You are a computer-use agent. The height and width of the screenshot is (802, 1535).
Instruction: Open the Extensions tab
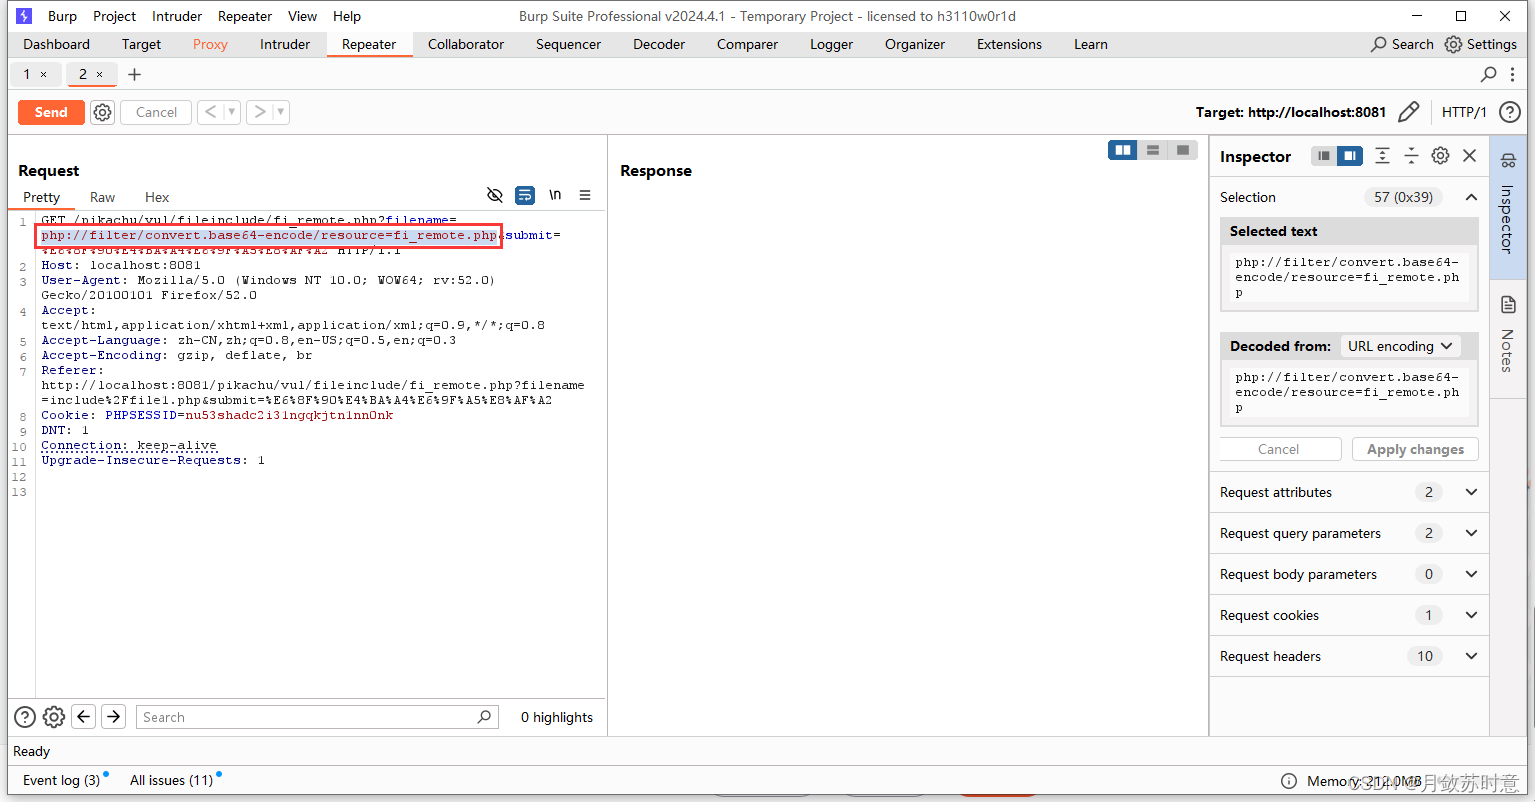click(1009, 44)
